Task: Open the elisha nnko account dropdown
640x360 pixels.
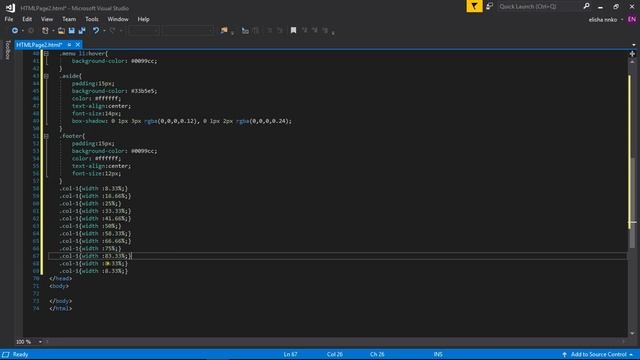Action: 622,20
